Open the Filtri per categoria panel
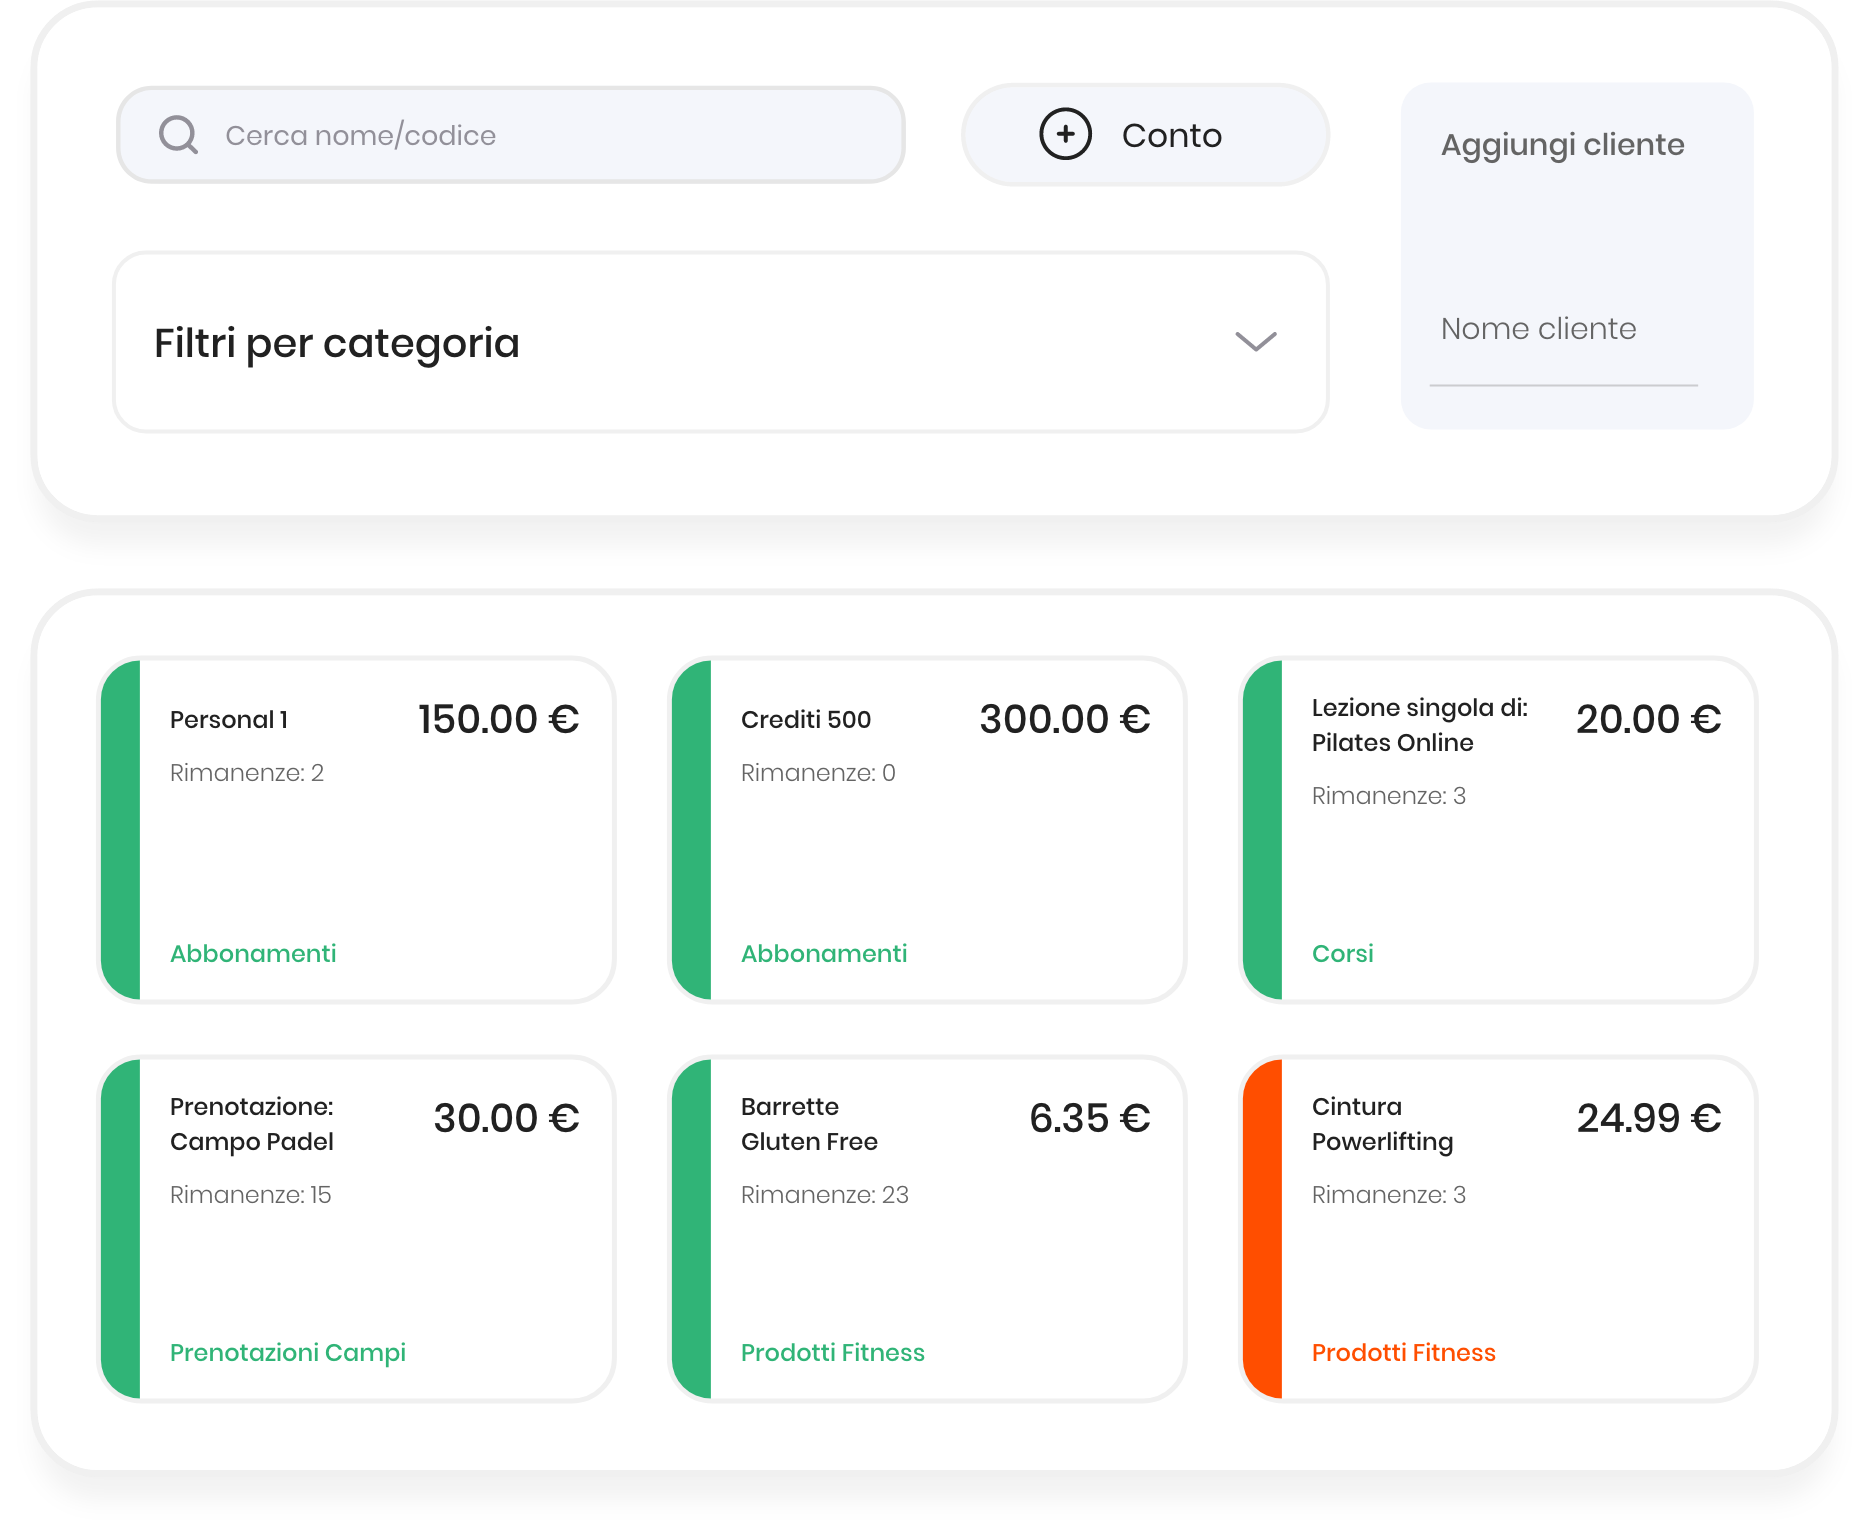 pyautogui.click(x=720, y=342)
